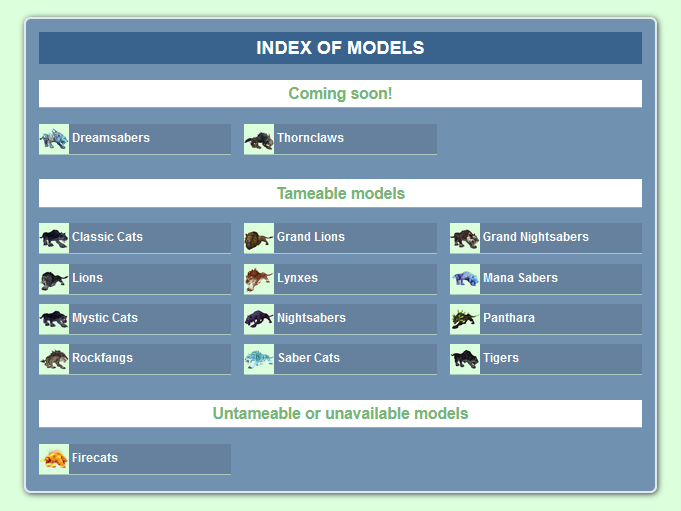Open the Firecats text link

coord(95,458)
